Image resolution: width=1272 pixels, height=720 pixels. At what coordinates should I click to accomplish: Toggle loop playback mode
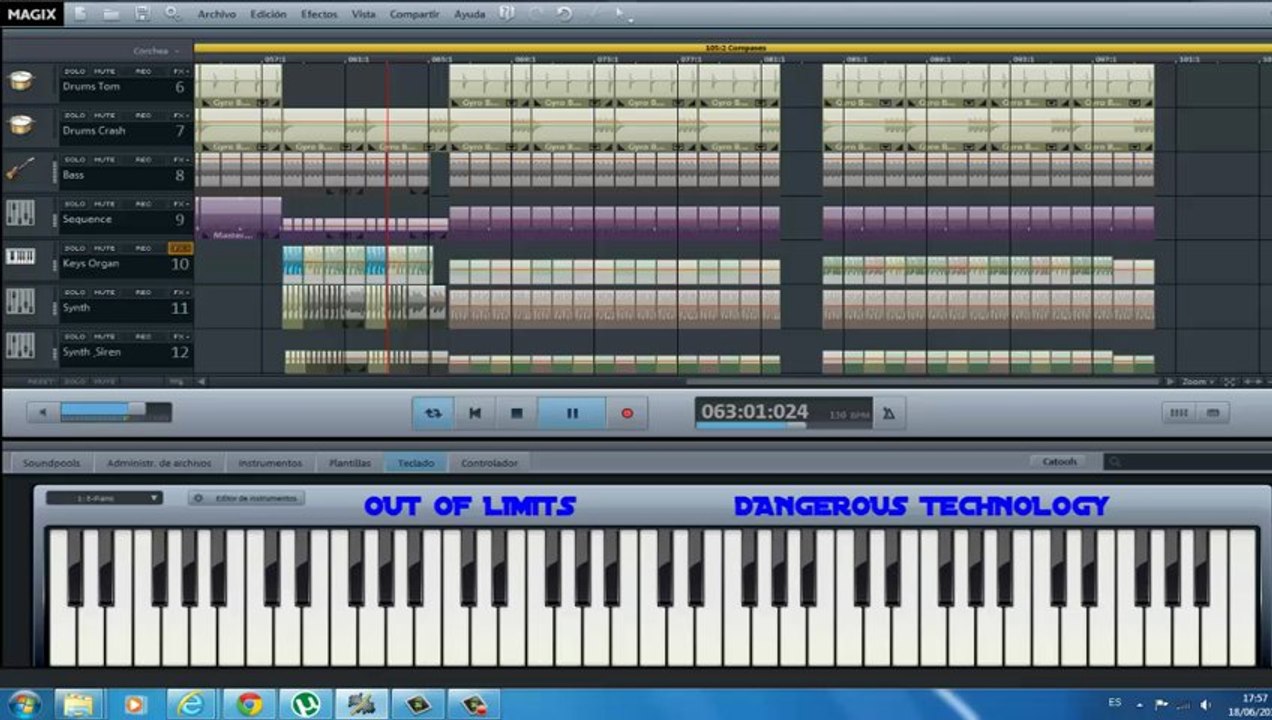tap(433, 413)
